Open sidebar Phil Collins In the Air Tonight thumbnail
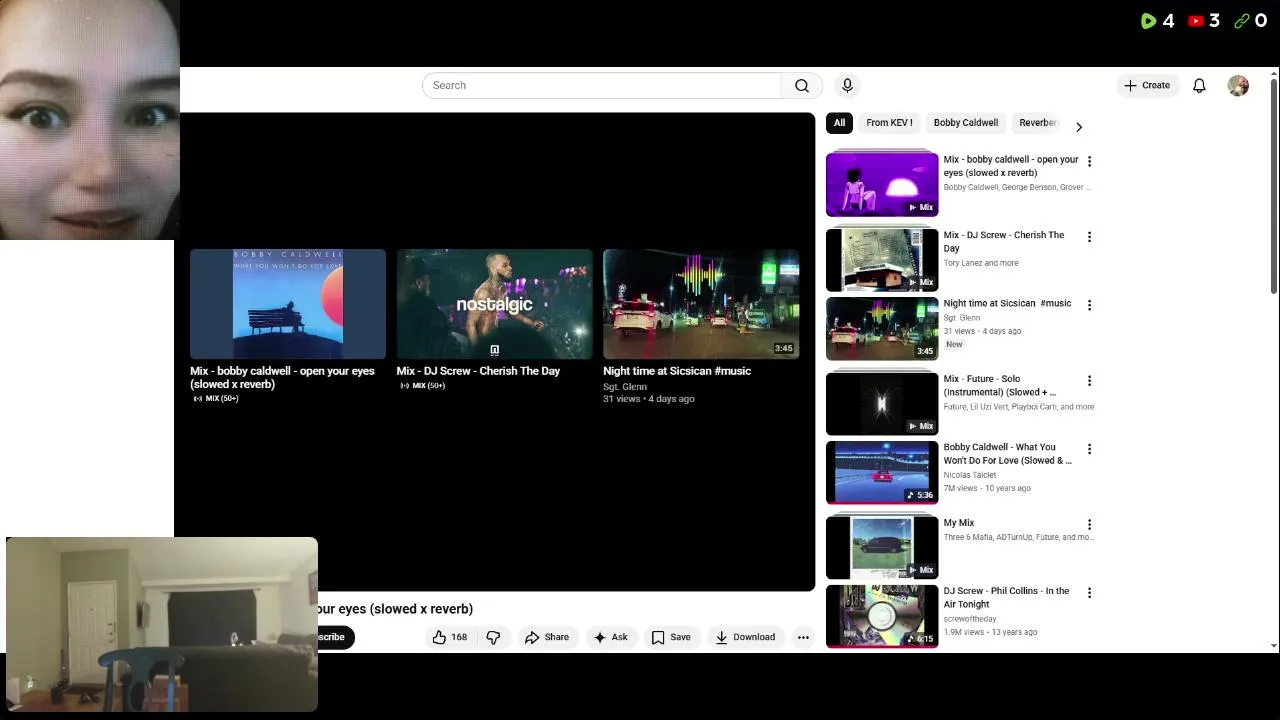 coord(882,616)
